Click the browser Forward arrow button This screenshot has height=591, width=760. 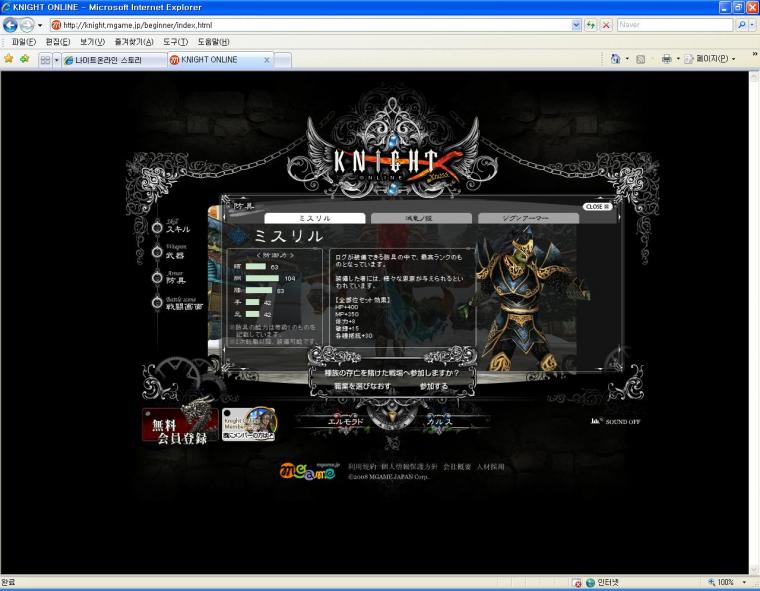[27, 25]
